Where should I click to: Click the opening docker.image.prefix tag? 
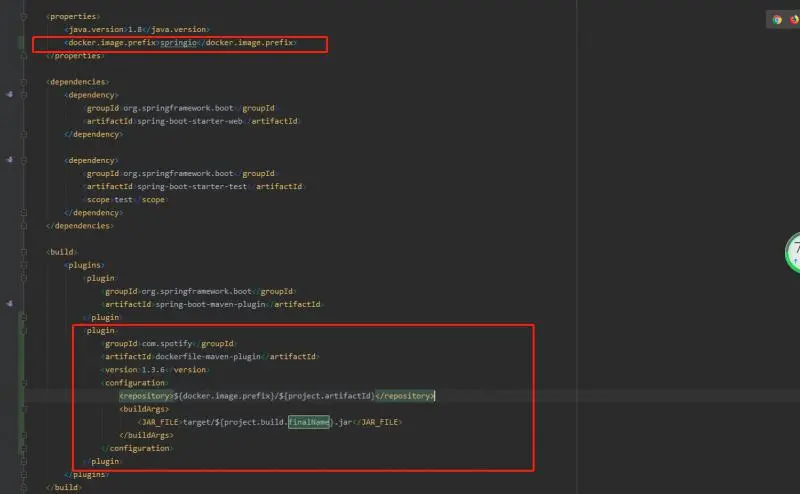coord(112,43)
